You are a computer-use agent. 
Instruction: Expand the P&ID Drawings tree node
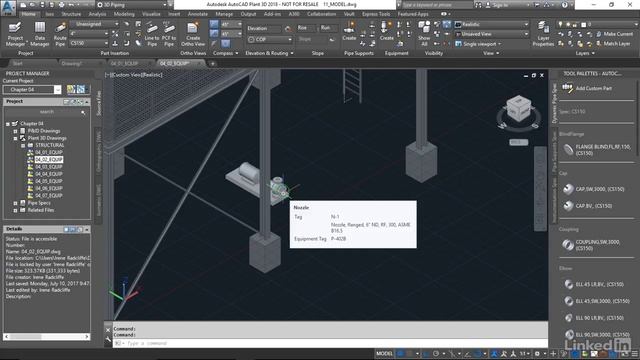point(16,131)
